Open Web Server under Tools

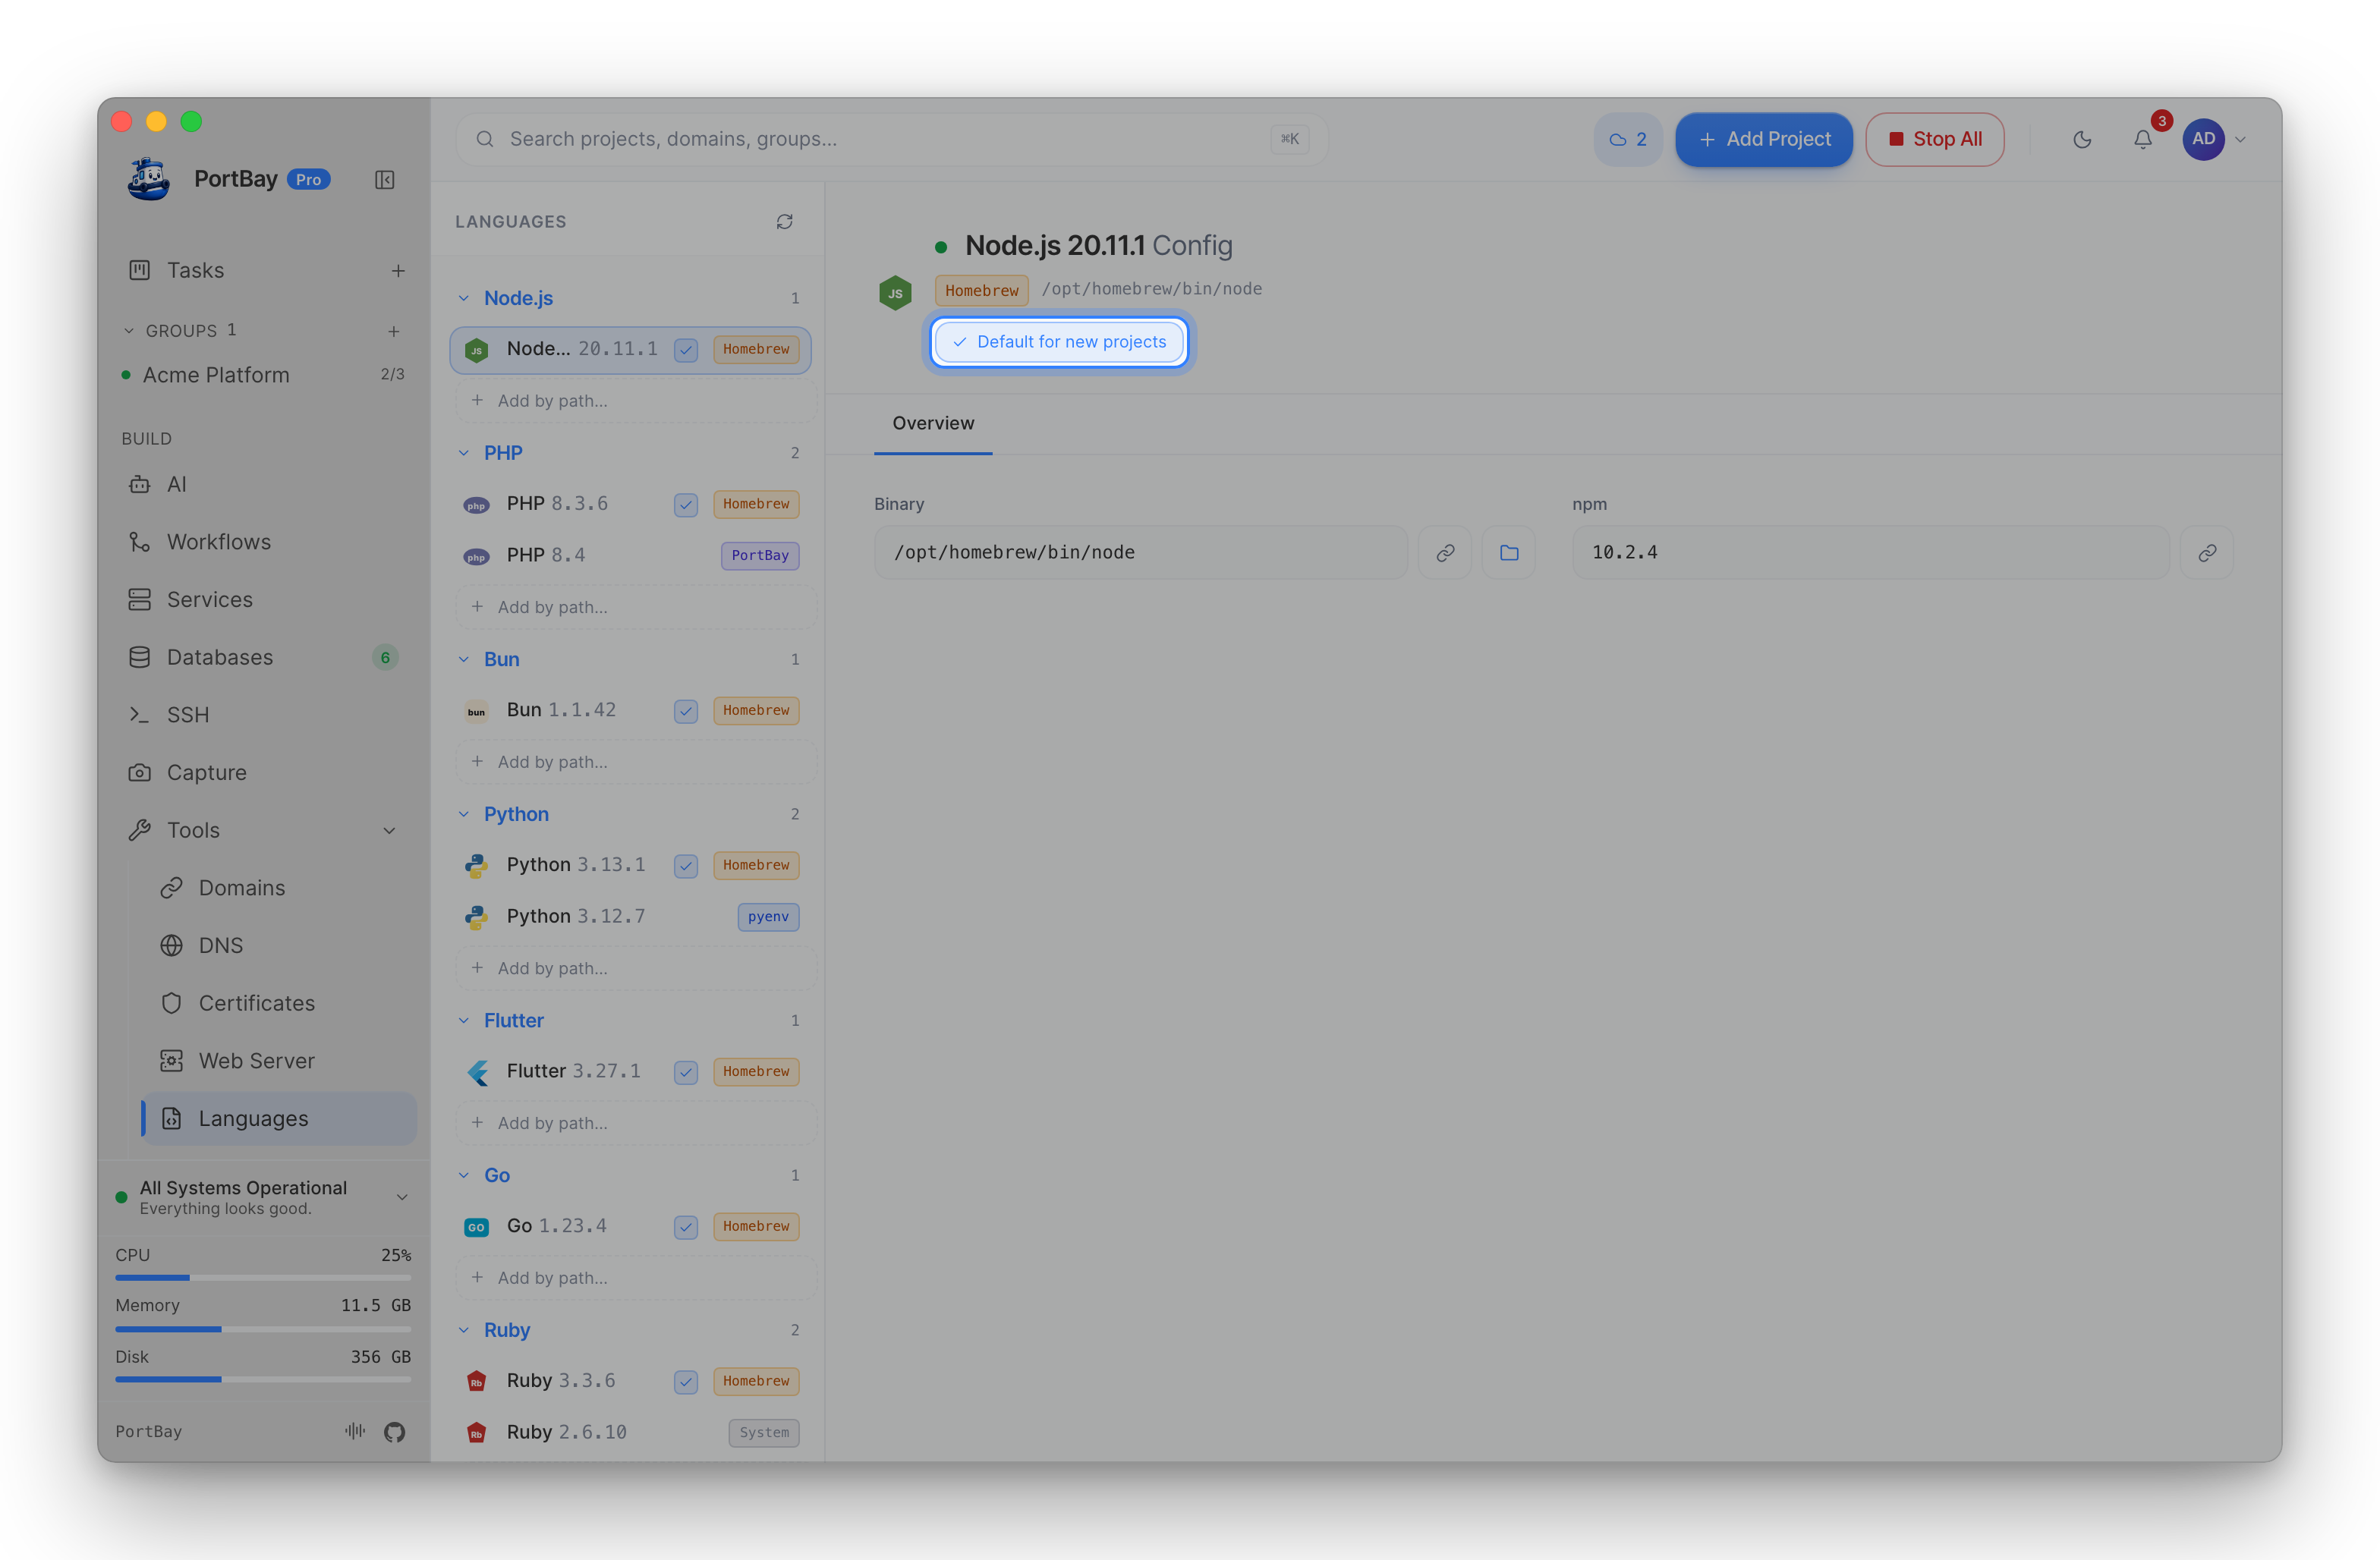click(x=279, y=1061)
